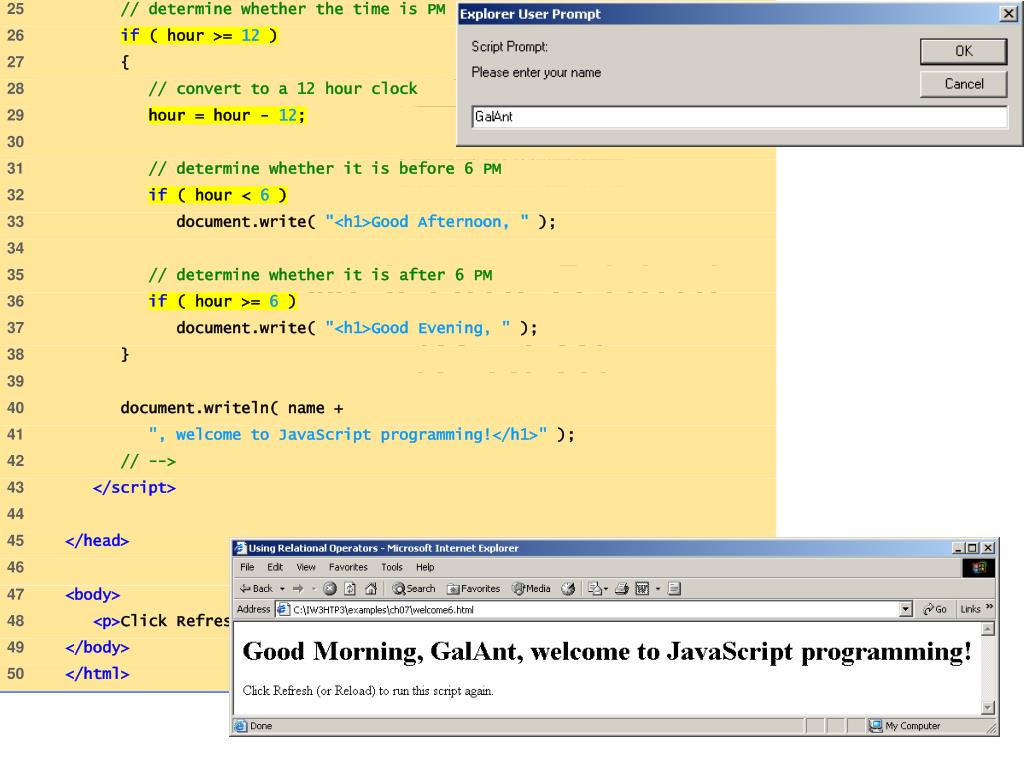Open the Edit menu in Internet Explorer

(275, 567)
